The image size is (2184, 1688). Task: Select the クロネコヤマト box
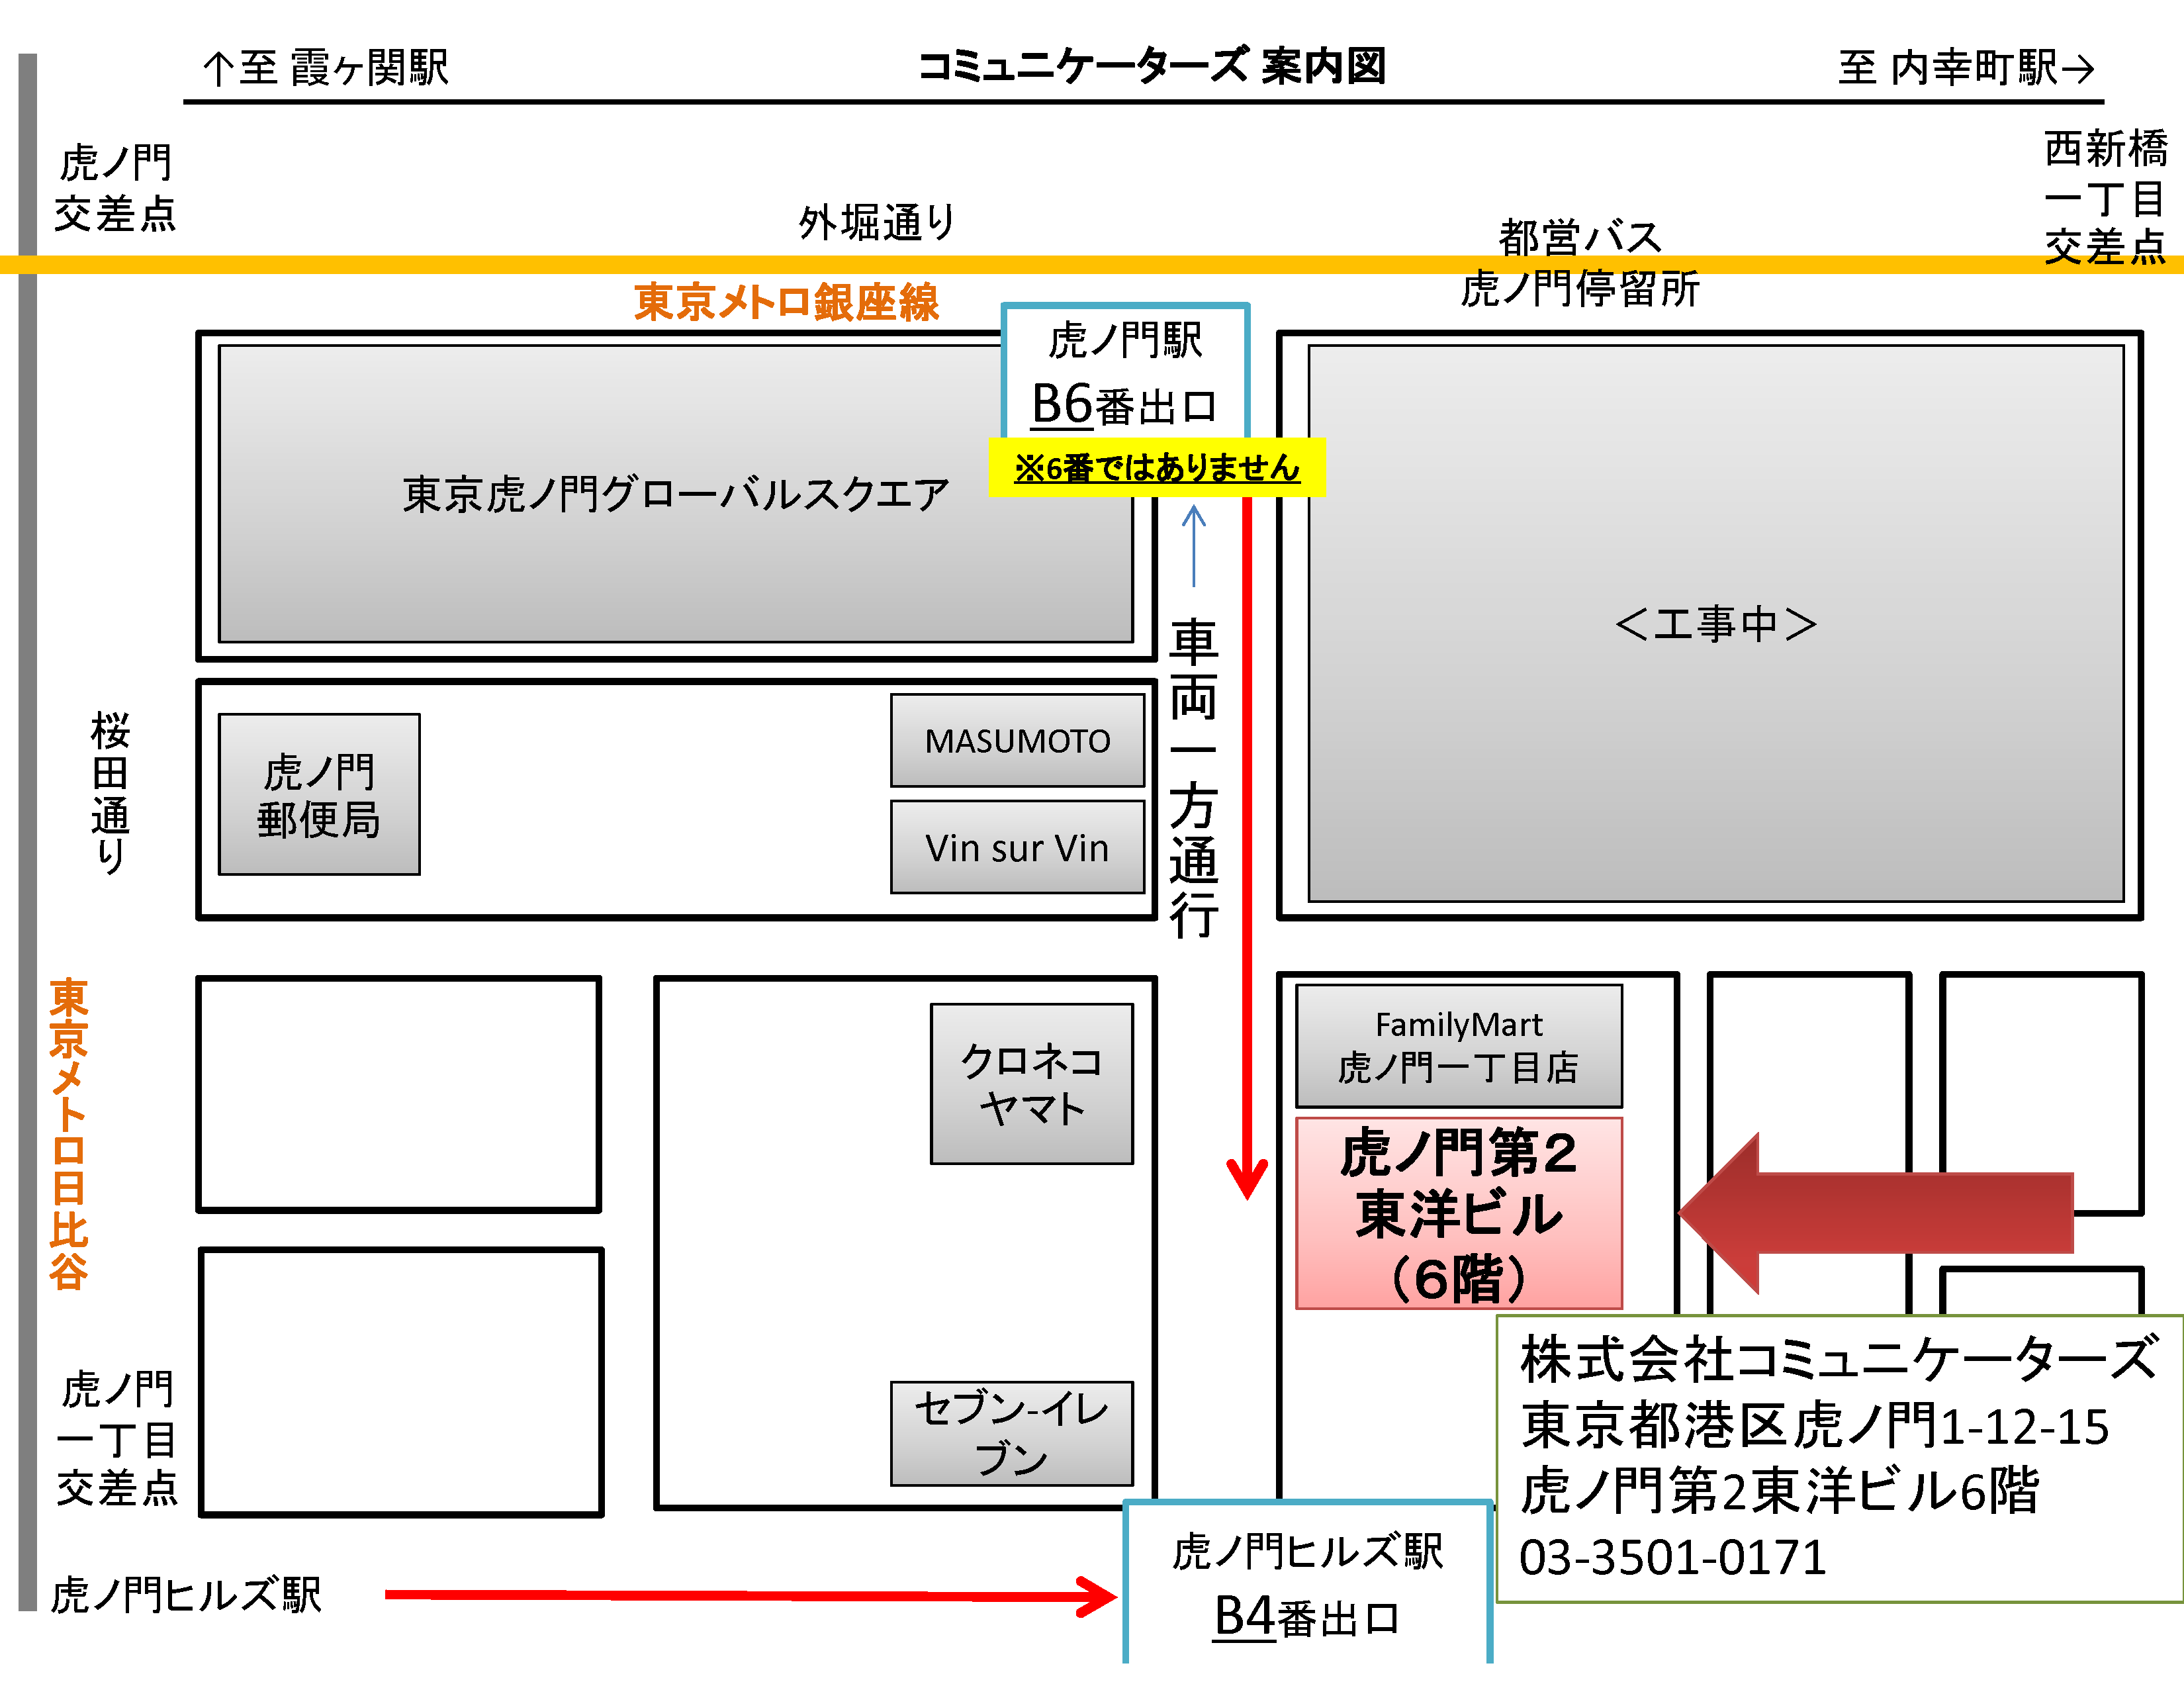(x=1031, y=1084)
